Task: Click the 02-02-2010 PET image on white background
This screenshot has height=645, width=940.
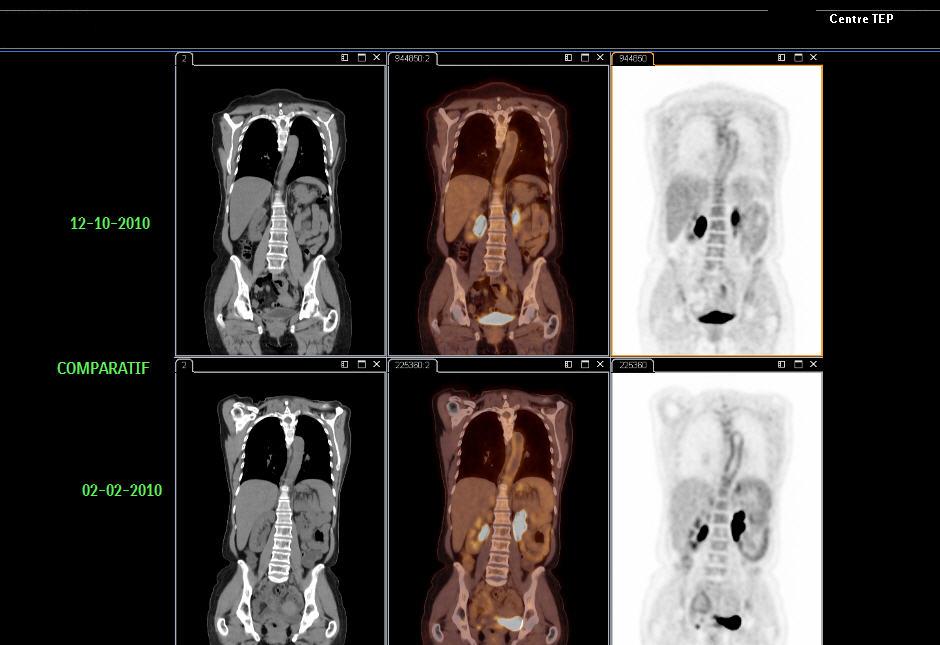Action: (716, 508)
